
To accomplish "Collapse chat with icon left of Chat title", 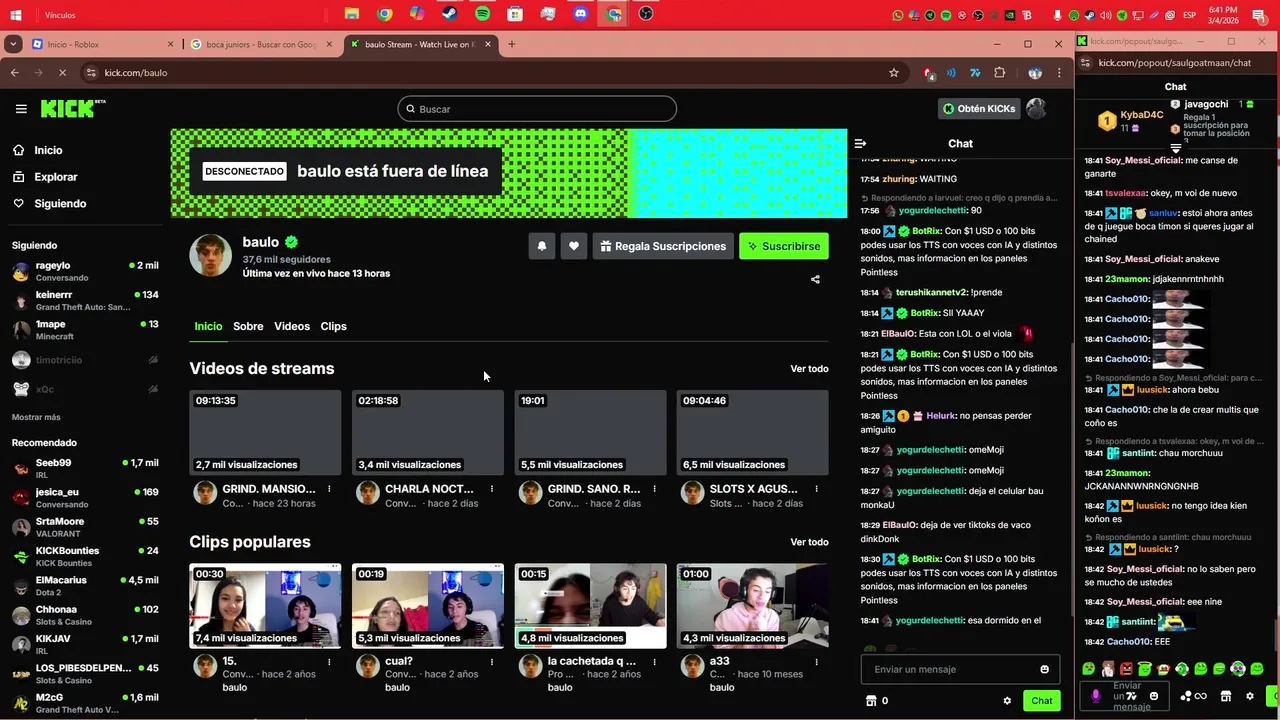I will (860, 144).
